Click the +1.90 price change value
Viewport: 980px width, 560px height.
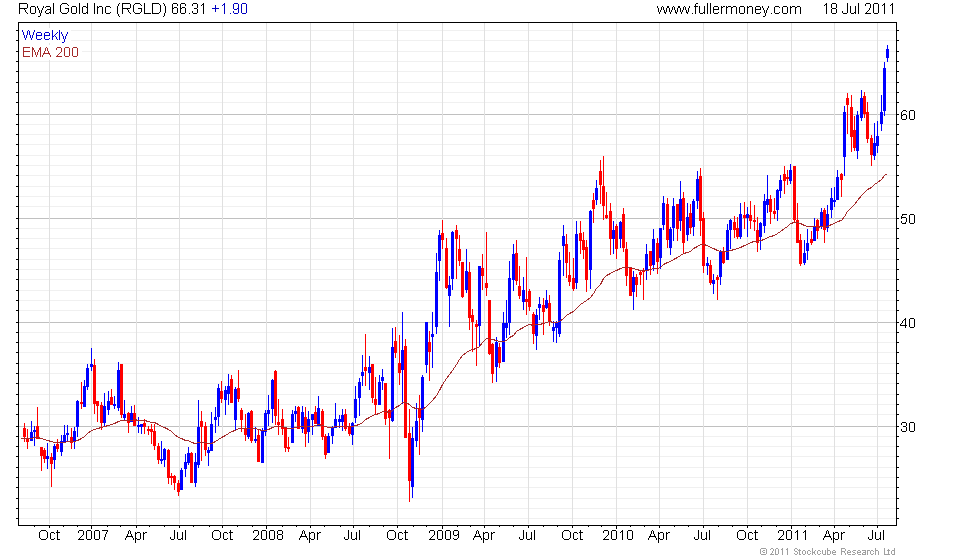coord(229,9)
